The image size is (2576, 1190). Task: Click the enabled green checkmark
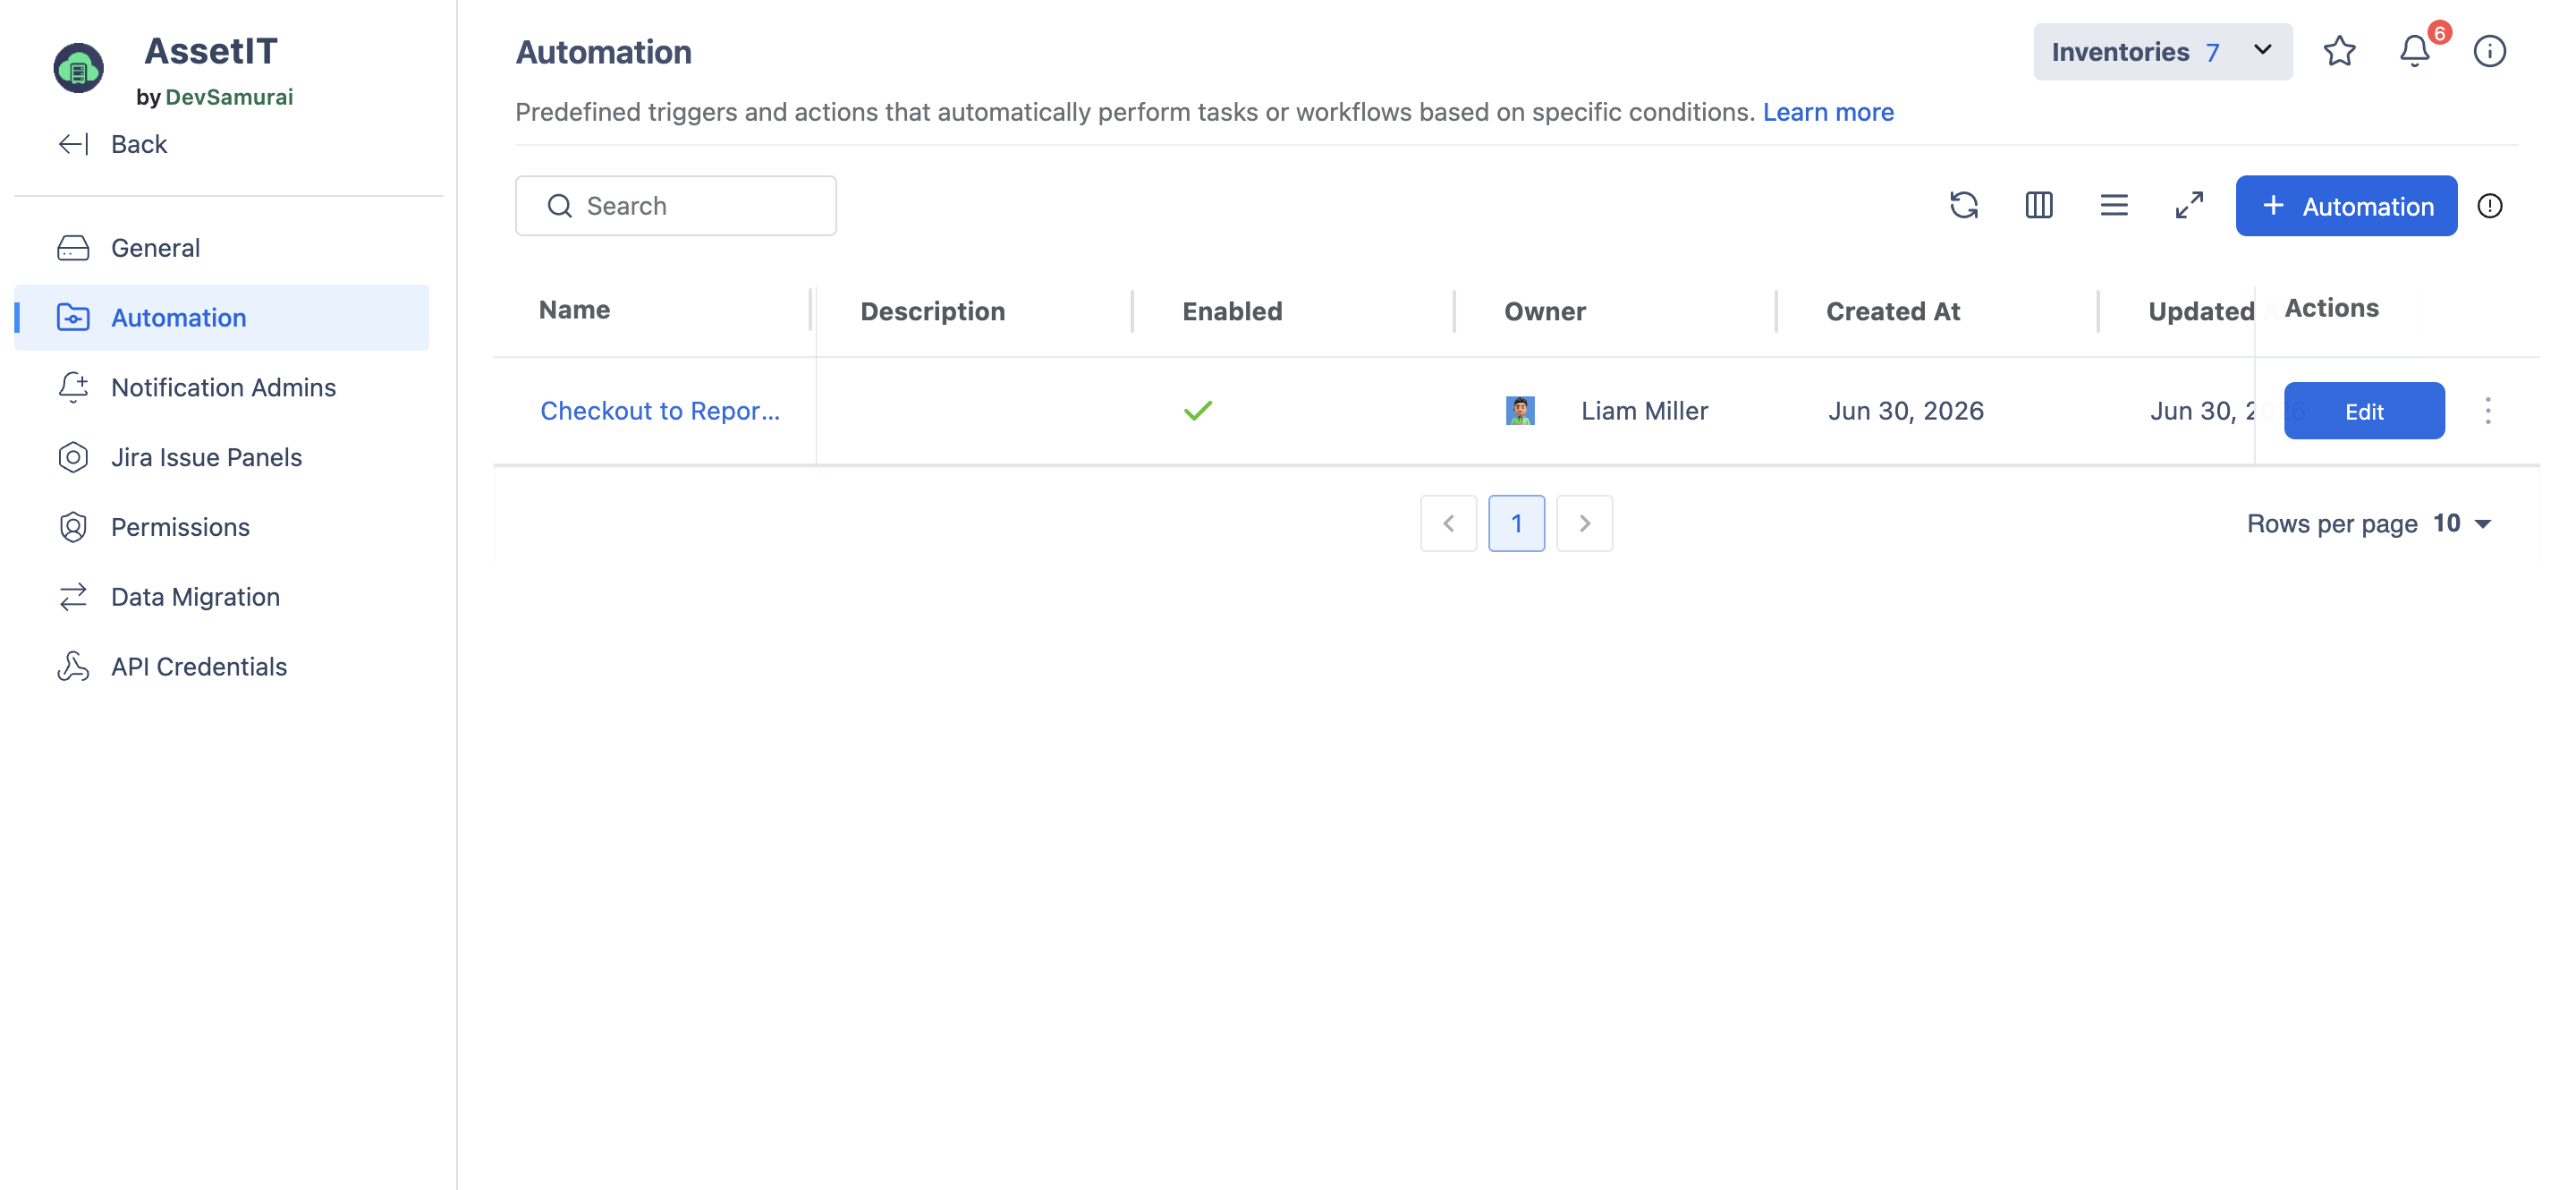pos(1197,411)
